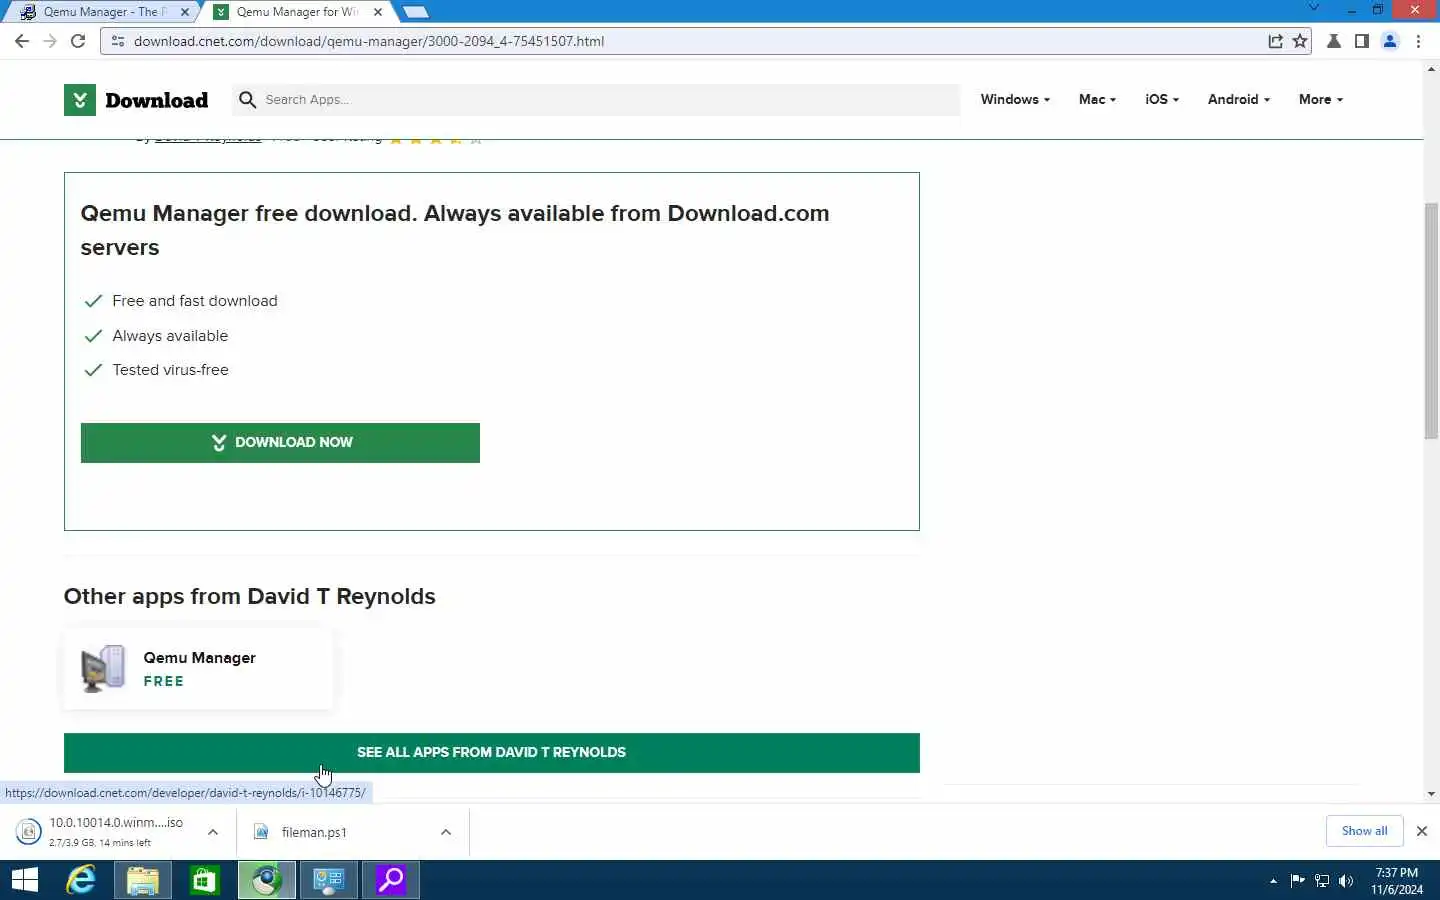This screenshot has height=900, width=1440.
Task: Click the search magnifier icon
Action: tap(247, 100)
